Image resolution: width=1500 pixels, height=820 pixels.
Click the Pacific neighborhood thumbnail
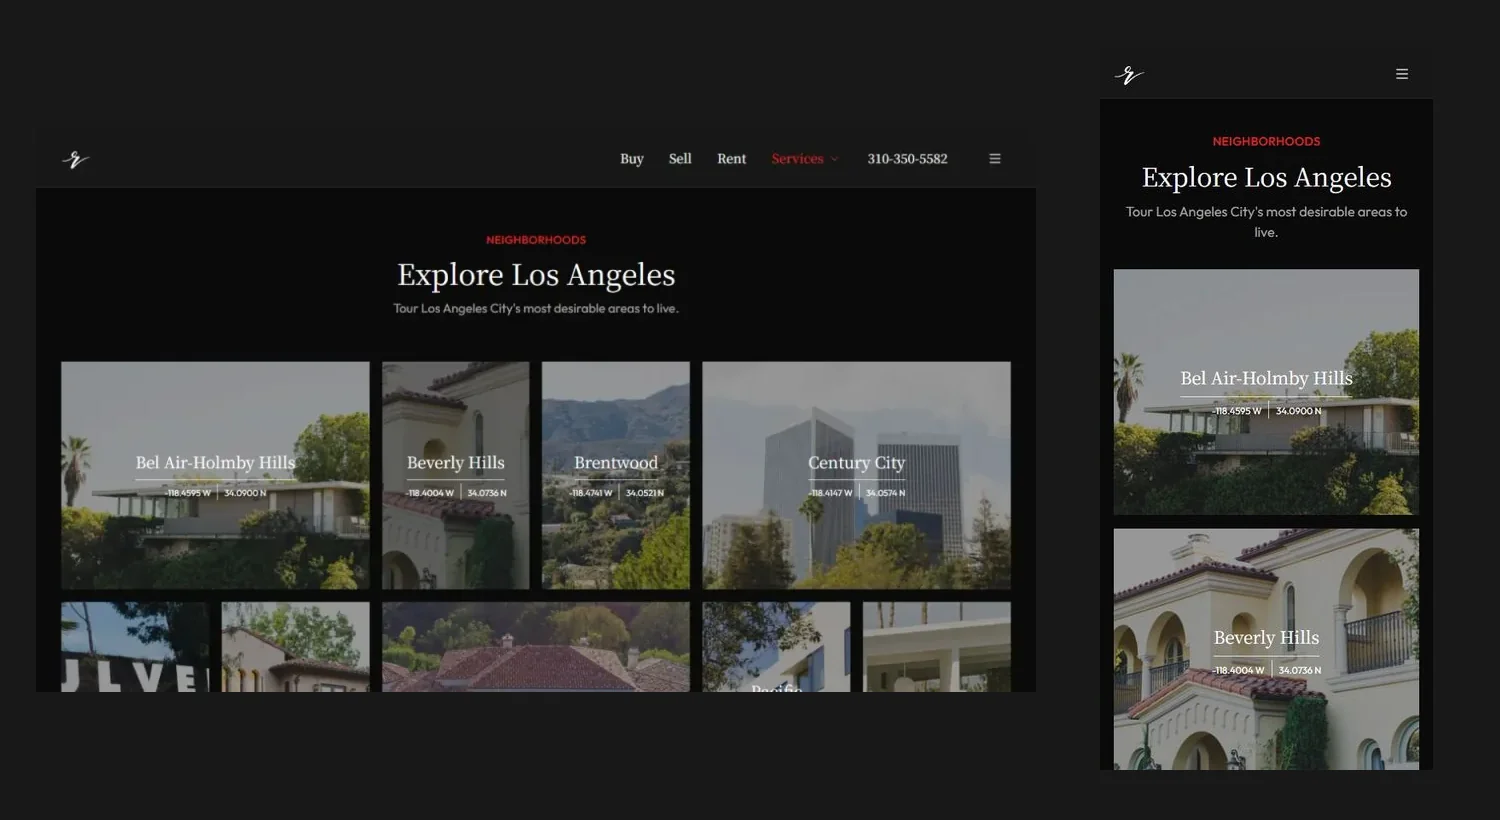(x=776, y=647)
